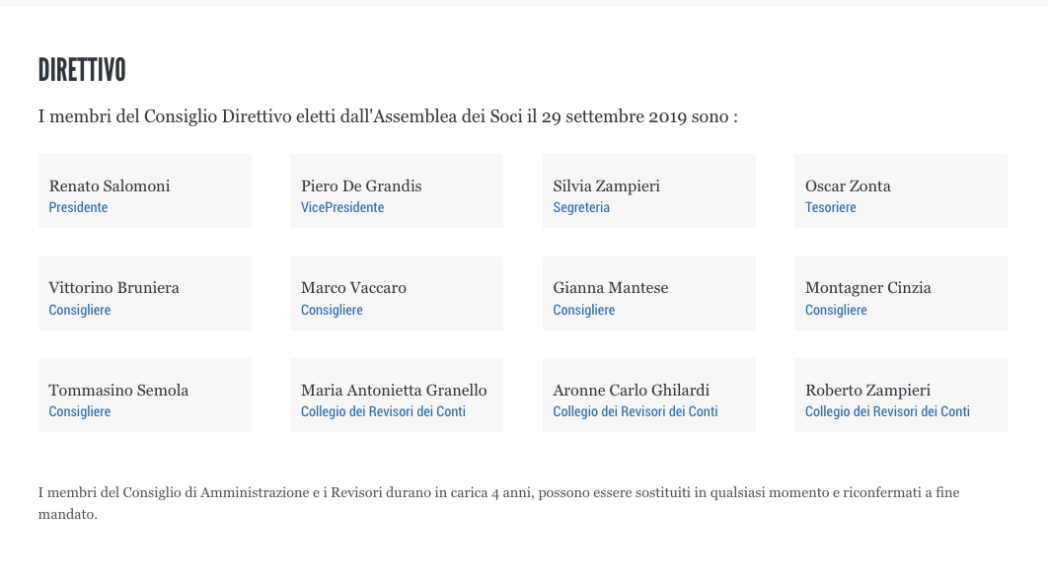Click Consigliere under Montagner Cinzia

(835, 310)
